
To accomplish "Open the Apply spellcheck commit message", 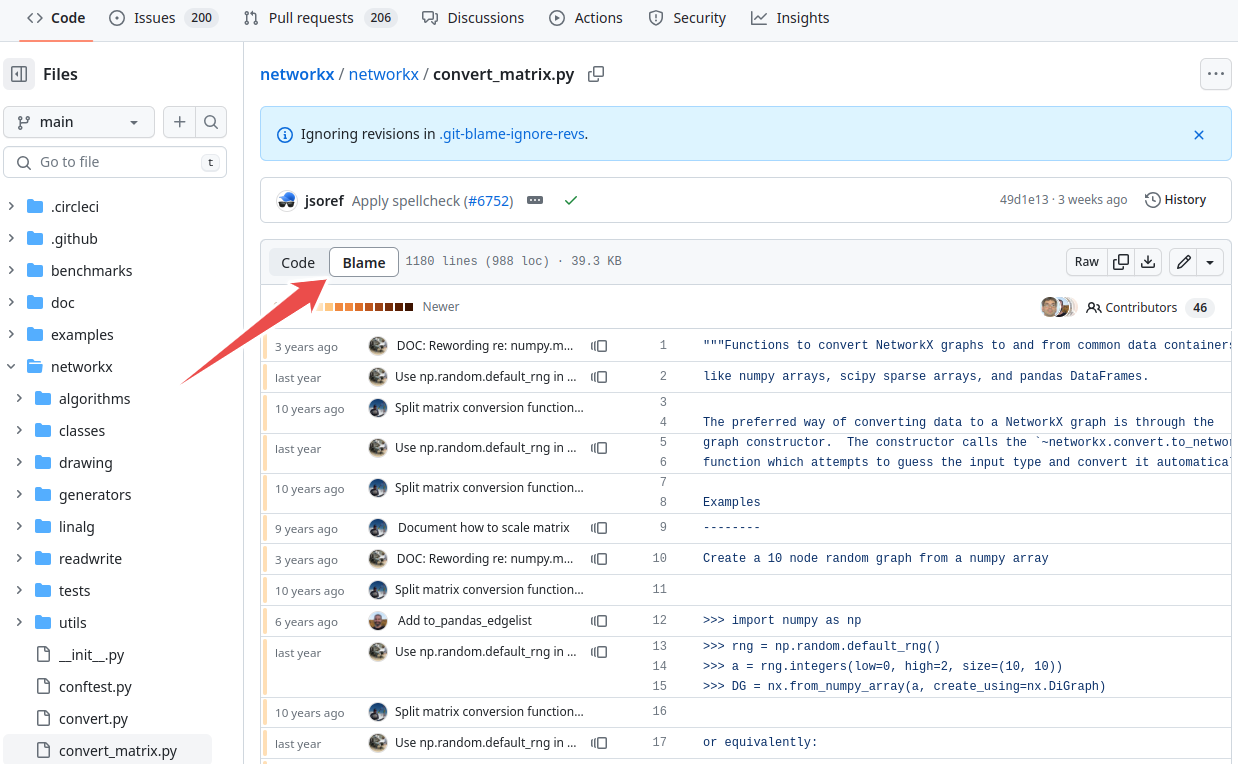I will coord(405,200).
